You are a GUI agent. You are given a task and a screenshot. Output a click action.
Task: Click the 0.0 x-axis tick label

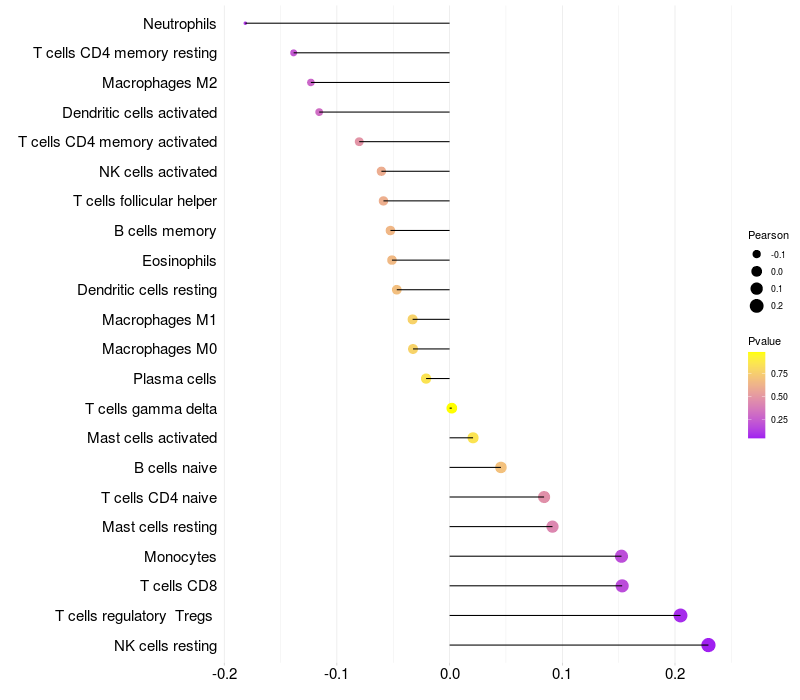[x=449, y=673]
